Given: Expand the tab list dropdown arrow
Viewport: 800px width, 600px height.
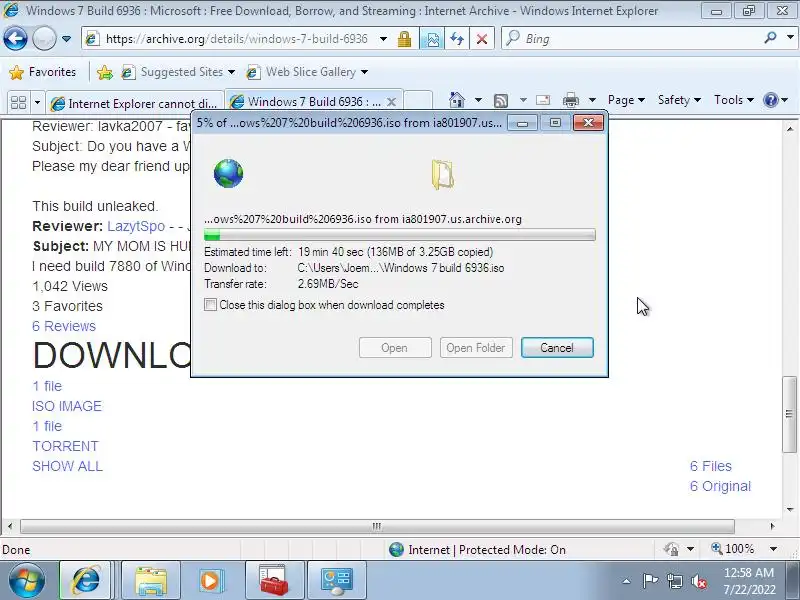Looking at the screenshot, I should click(37, 103).
